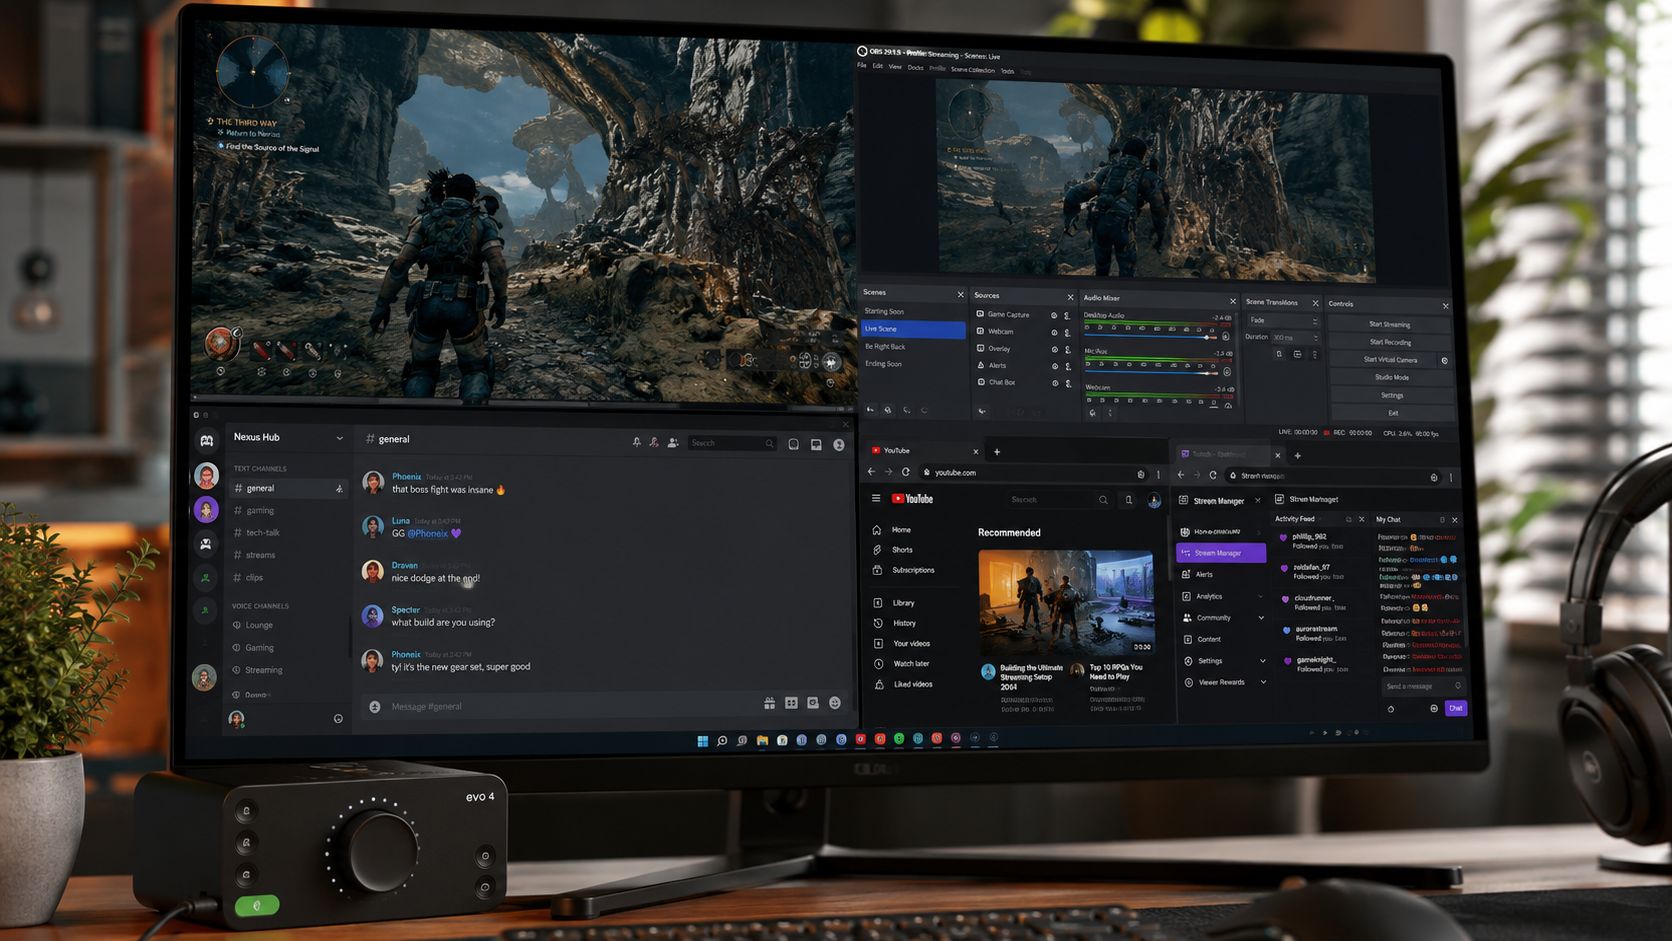This screenshot has width=1672, height=941.
Task: Open Building the Ultimate Streaming Setup thumbnail
Action: click(x=1066, y=602)
